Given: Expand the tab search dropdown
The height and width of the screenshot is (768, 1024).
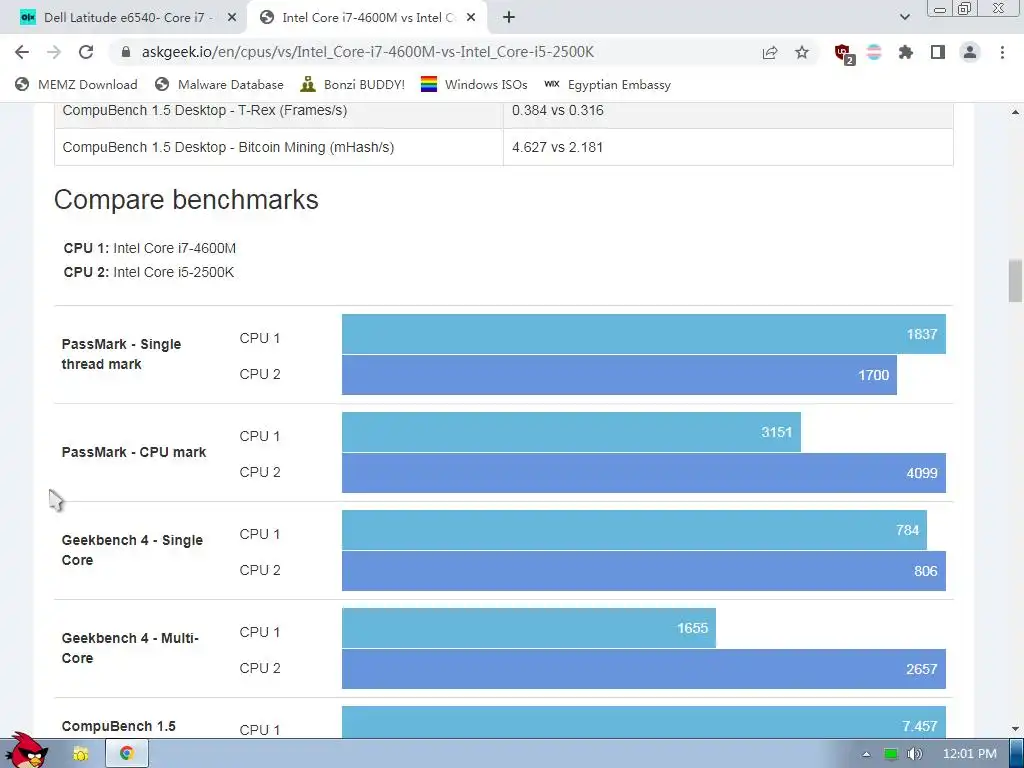Looking at the screenshot, I should pos(904,18).
